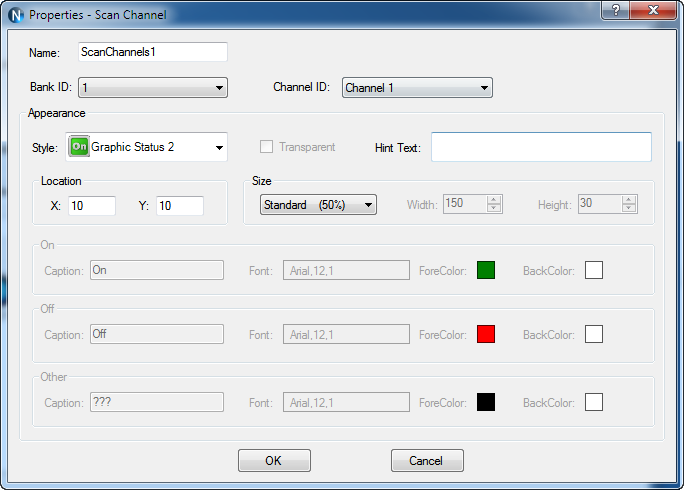Pick the Other BackColor white swatch

click(594, 402)
